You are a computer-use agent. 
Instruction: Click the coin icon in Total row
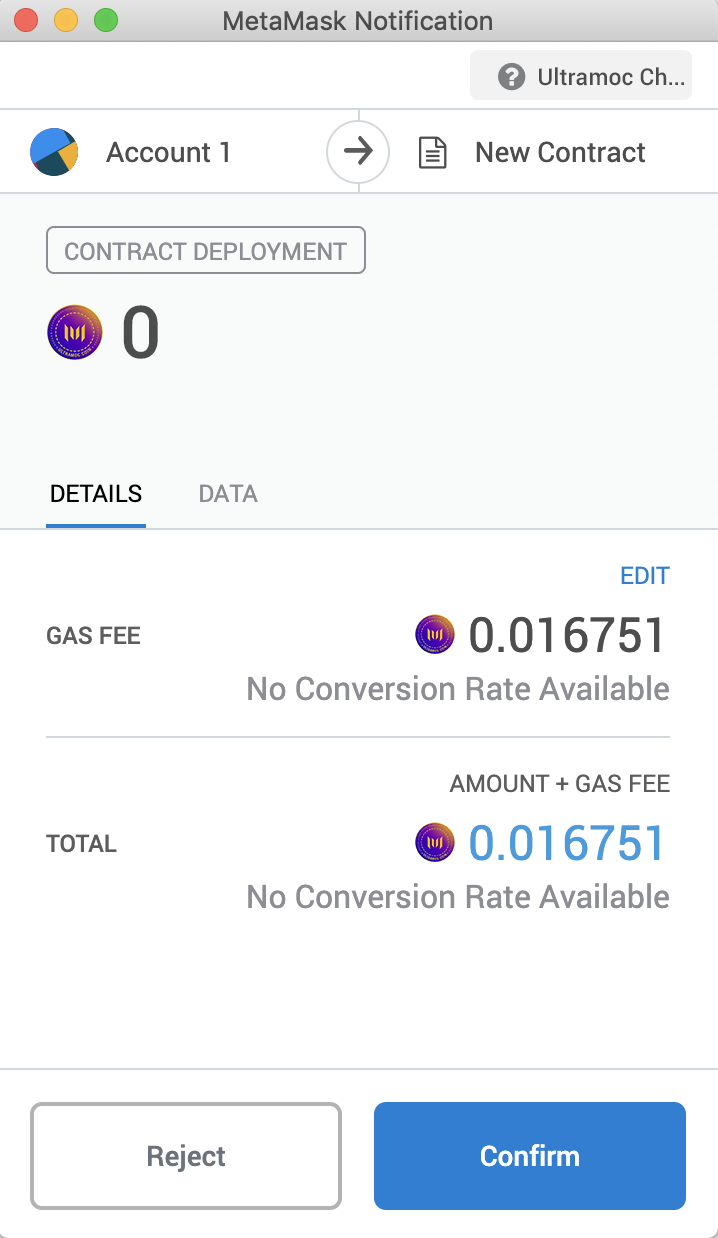pyautogui.click(x=435, y=843)
